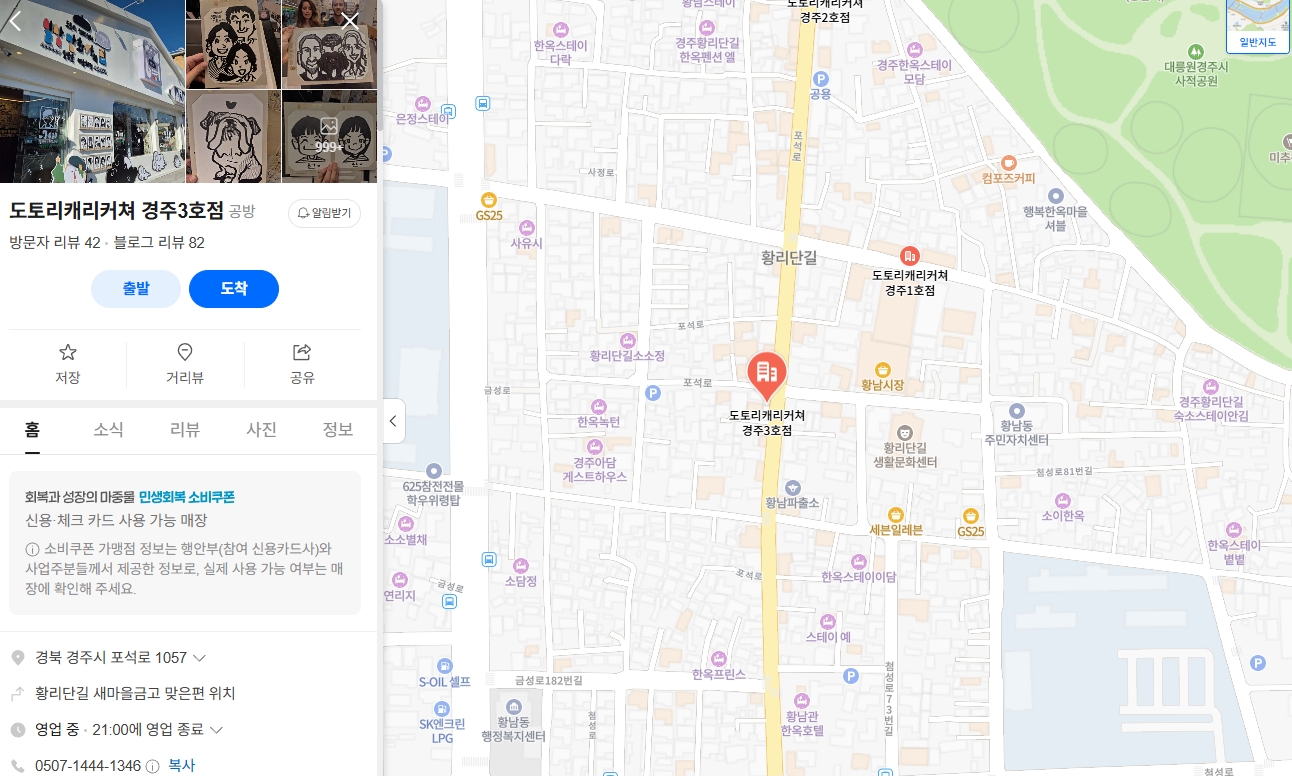This screenshot has width=1292, height=776.
Task: Select the 소담정 lodging marker
Action: (x=521, y=564)
